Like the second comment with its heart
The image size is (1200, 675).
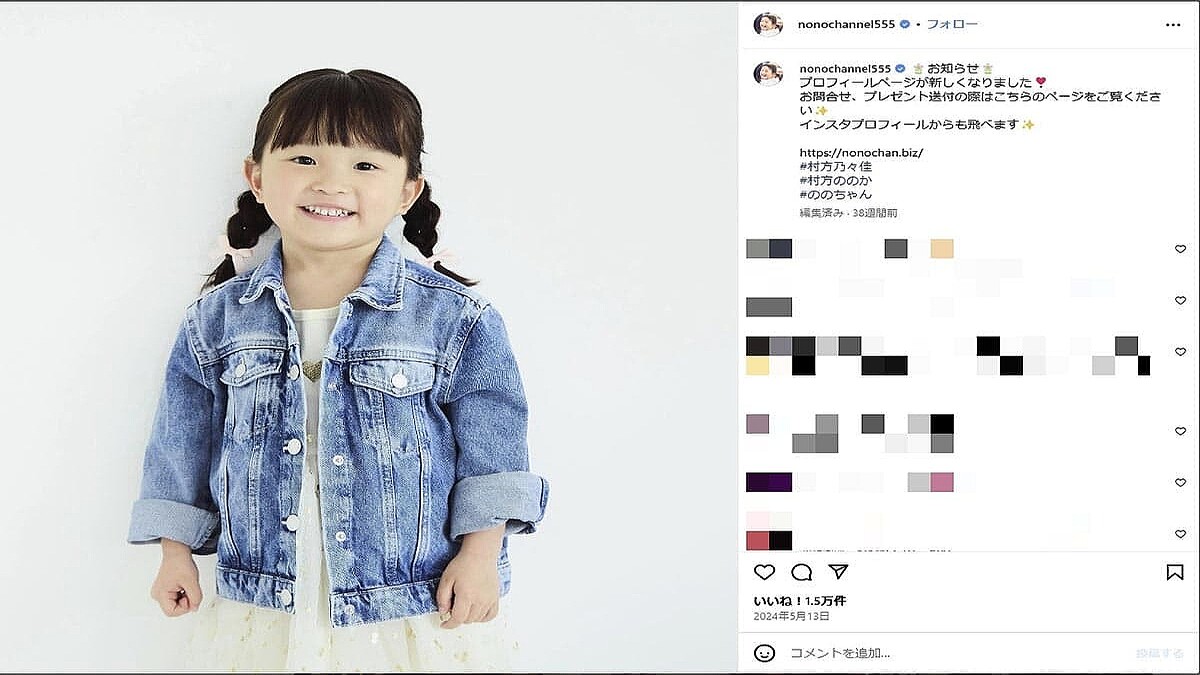click(x=1180, y=301)
